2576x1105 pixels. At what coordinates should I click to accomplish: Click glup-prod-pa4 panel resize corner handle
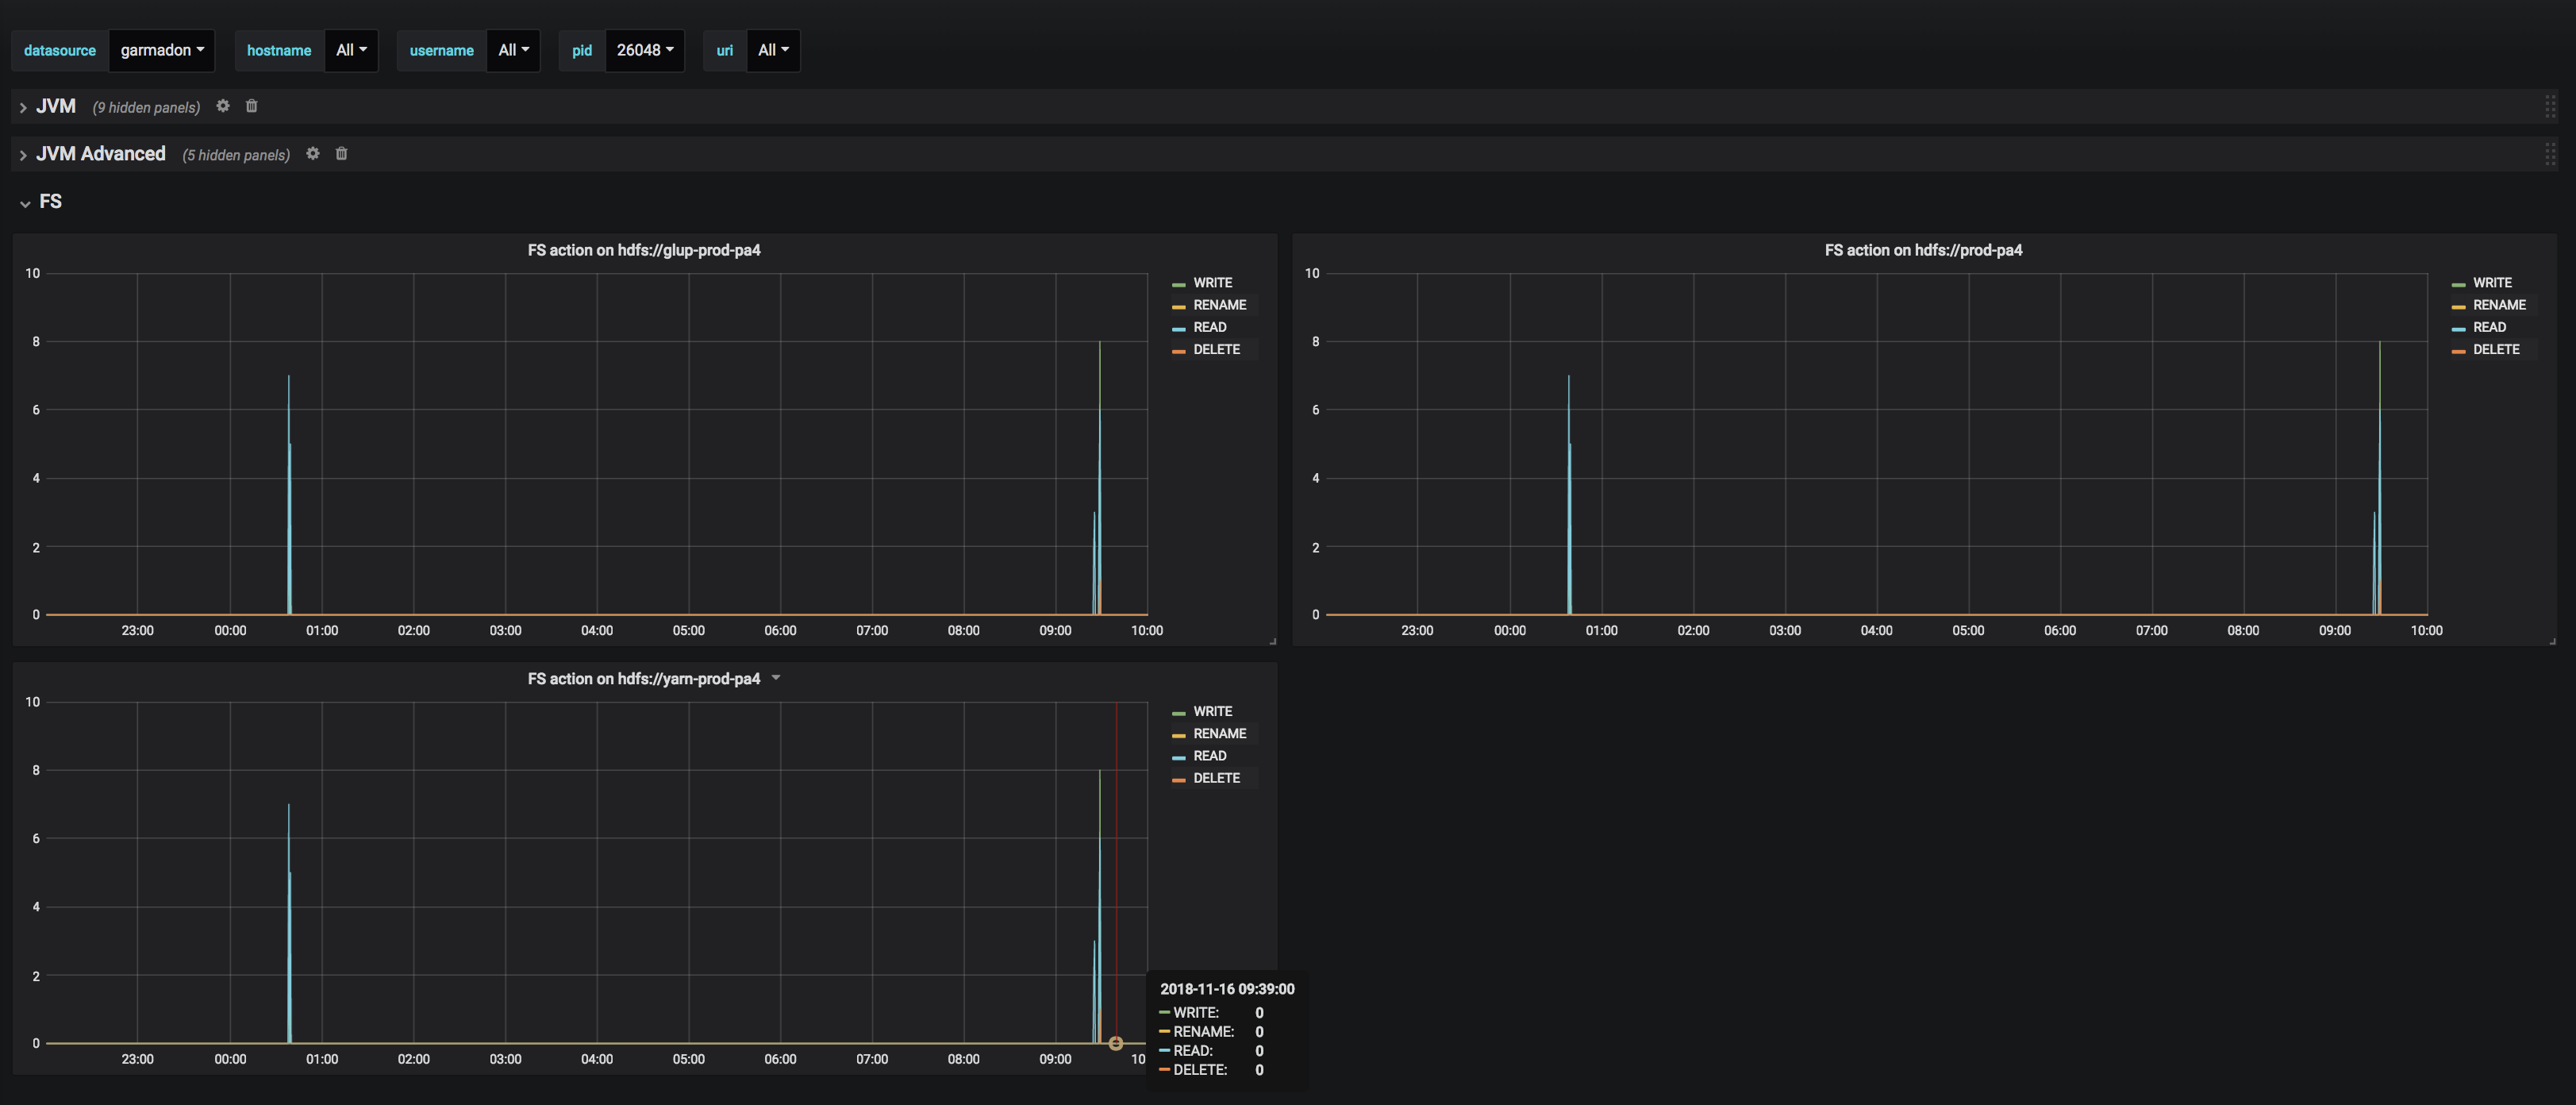(1272, 641)
